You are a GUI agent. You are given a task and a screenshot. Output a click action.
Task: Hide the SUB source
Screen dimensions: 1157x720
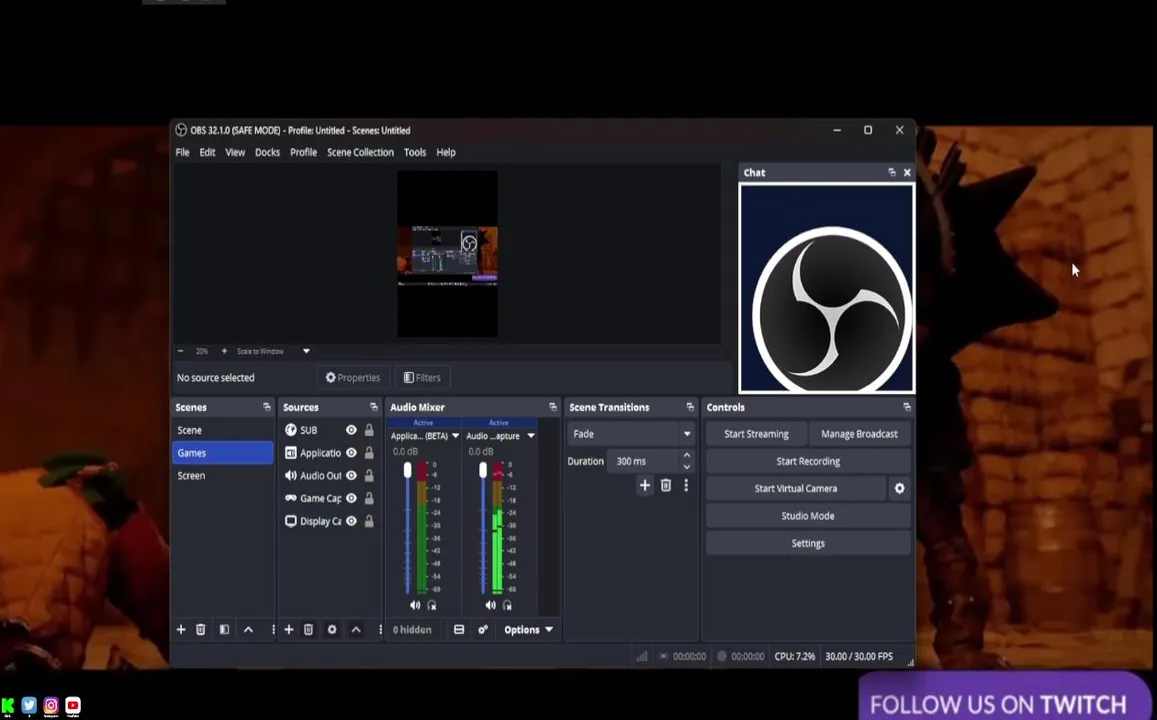click(x=351, y=430)
